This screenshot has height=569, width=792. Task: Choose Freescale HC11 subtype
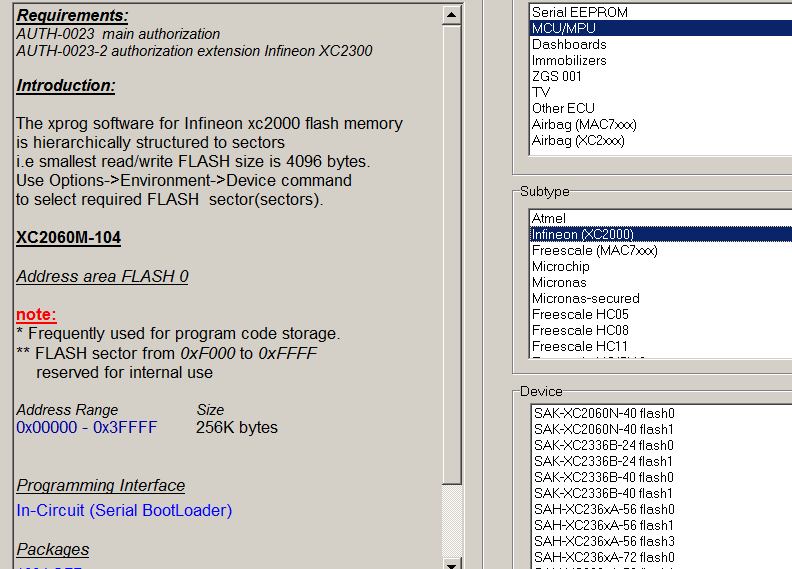point(661,346)
